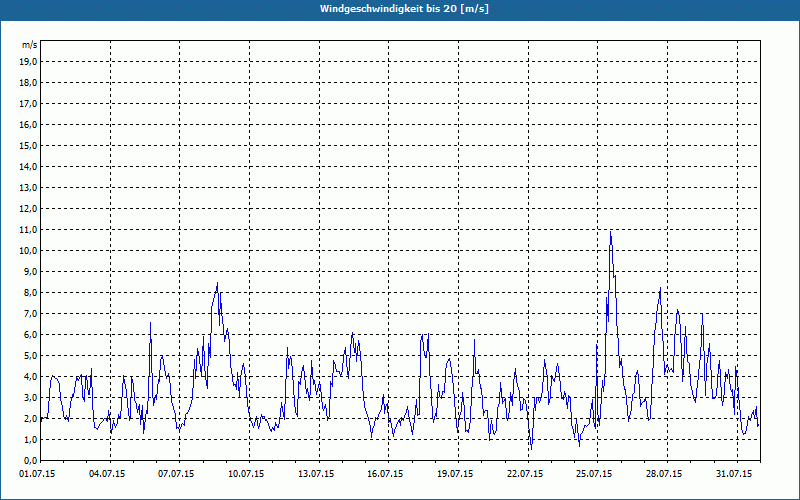Click the 13.07.15 date label
This screenshot has width=800, height=500.
(x=316, y=474)
